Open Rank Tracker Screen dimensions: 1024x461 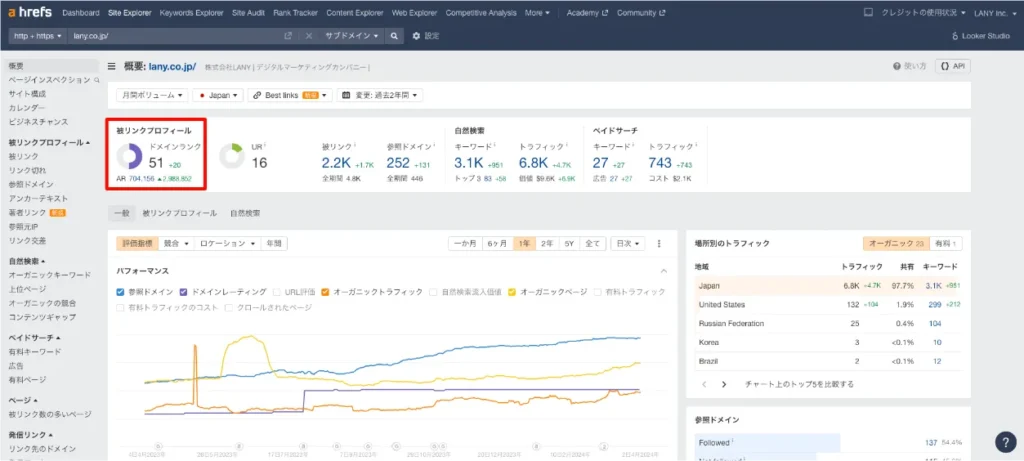[x=295, y=12]
